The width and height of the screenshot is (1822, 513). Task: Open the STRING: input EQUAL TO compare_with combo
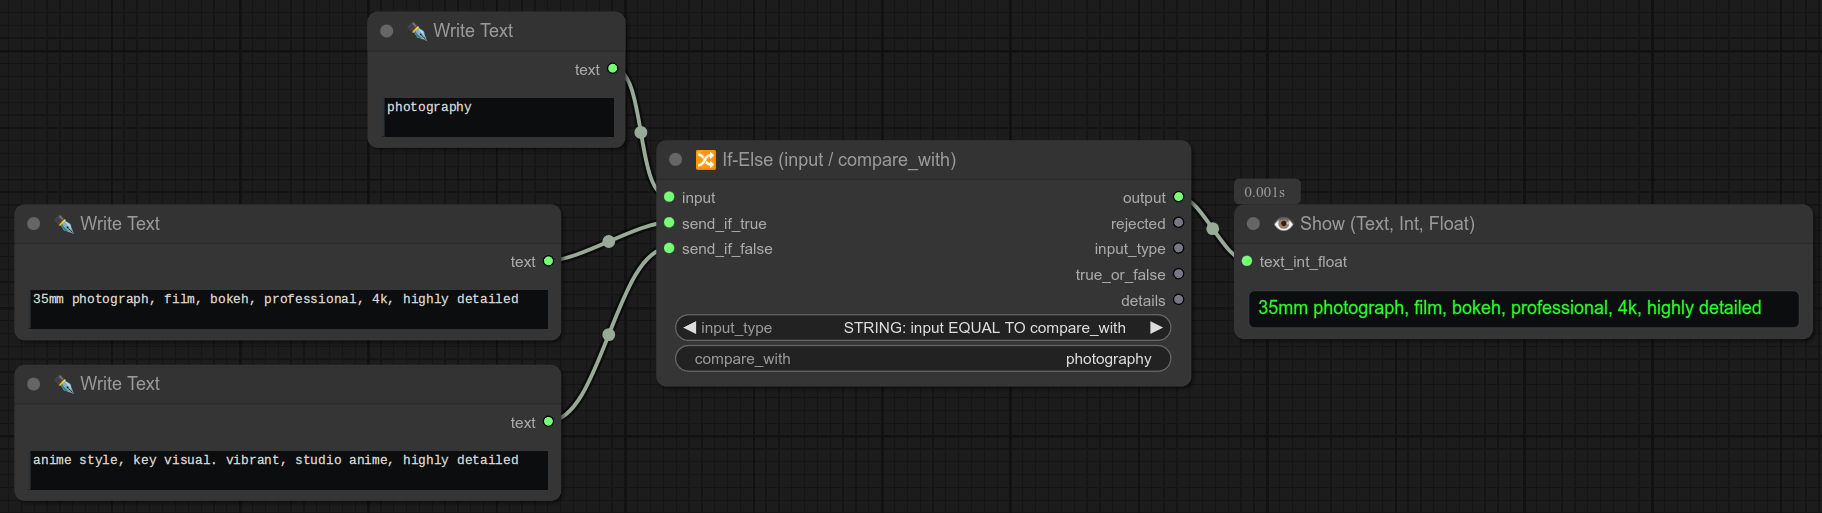click(984, 328)
